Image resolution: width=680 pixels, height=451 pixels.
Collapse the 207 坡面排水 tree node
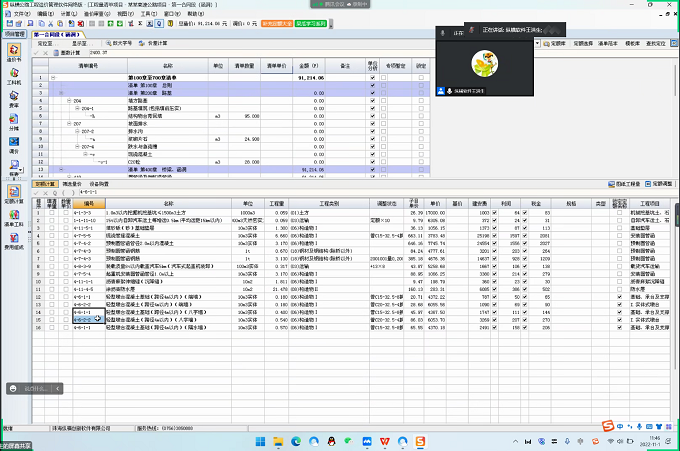(x=68, y=126)
